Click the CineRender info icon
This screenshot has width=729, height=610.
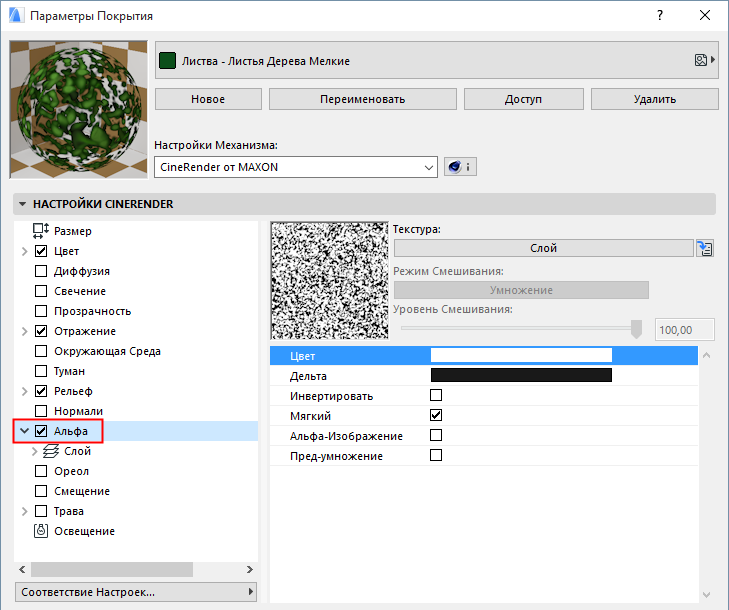(x=460, y=167)
